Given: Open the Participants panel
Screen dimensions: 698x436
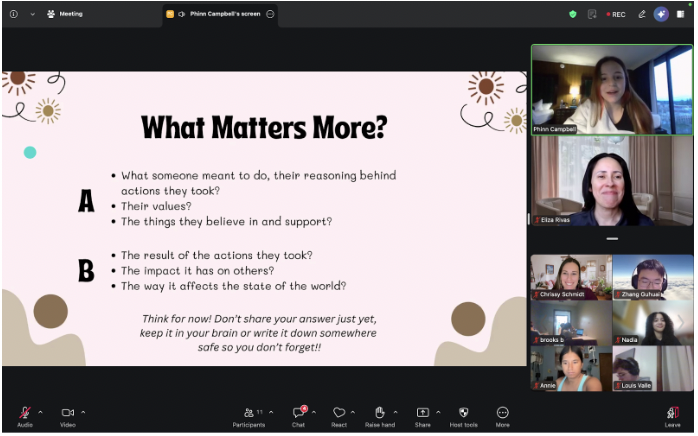Looking at the screenshot, I should point(249,417).
